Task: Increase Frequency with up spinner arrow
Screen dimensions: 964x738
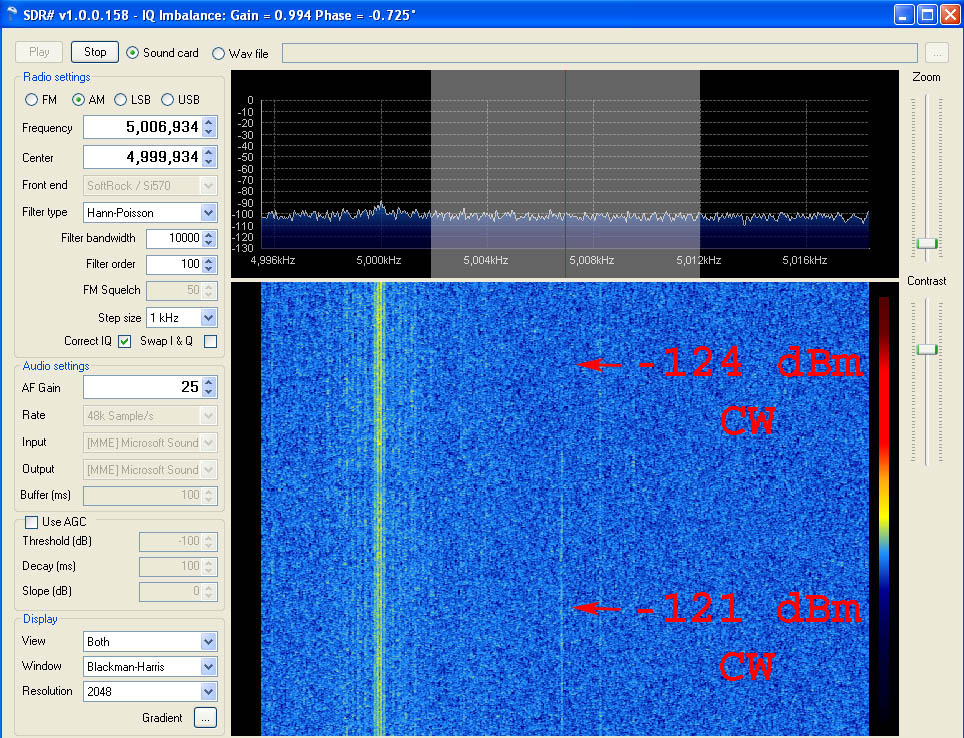Action: (209, 122)
